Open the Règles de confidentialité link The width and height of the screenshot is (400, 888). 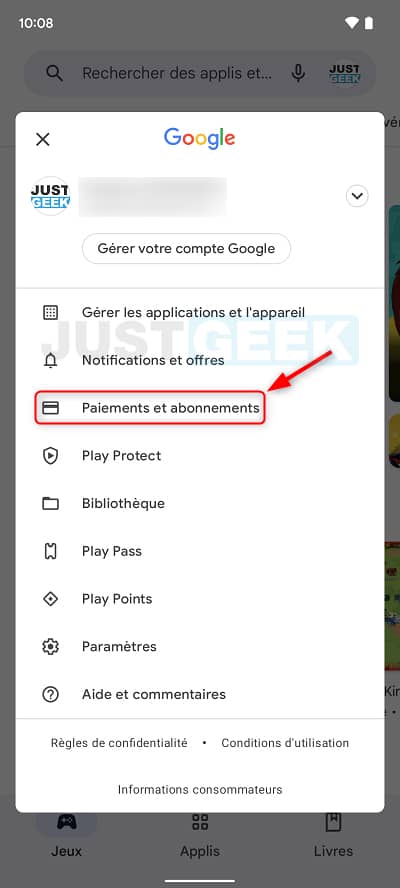point(119,743)
